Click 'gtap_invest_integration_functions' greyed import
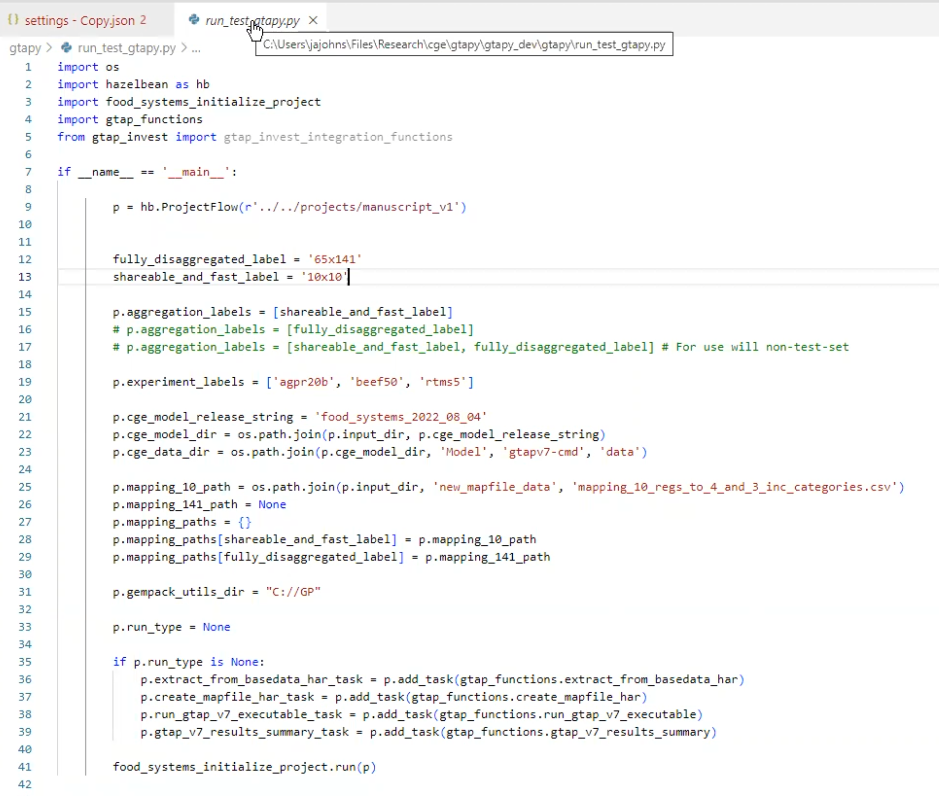Image resolution: width=939 pixels, height=796 pixels. [338, 137]
